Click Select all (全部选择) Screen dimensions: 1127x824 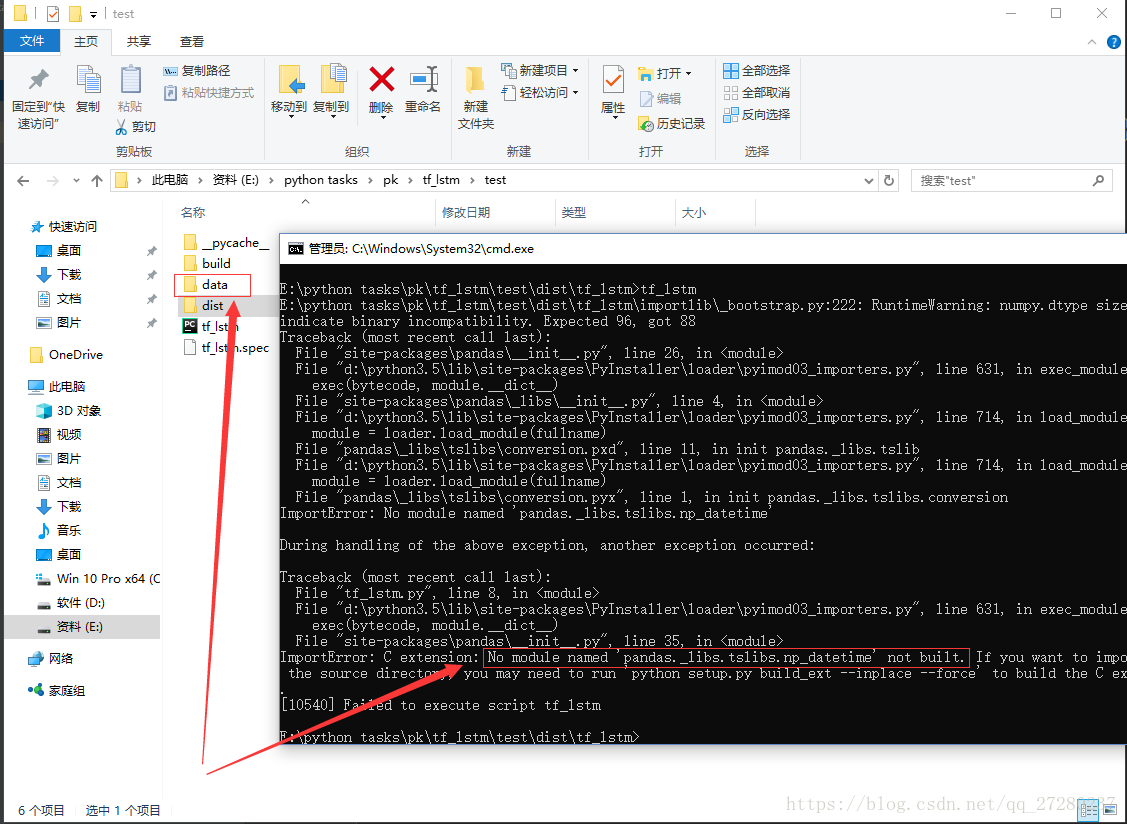pos(757,70)
